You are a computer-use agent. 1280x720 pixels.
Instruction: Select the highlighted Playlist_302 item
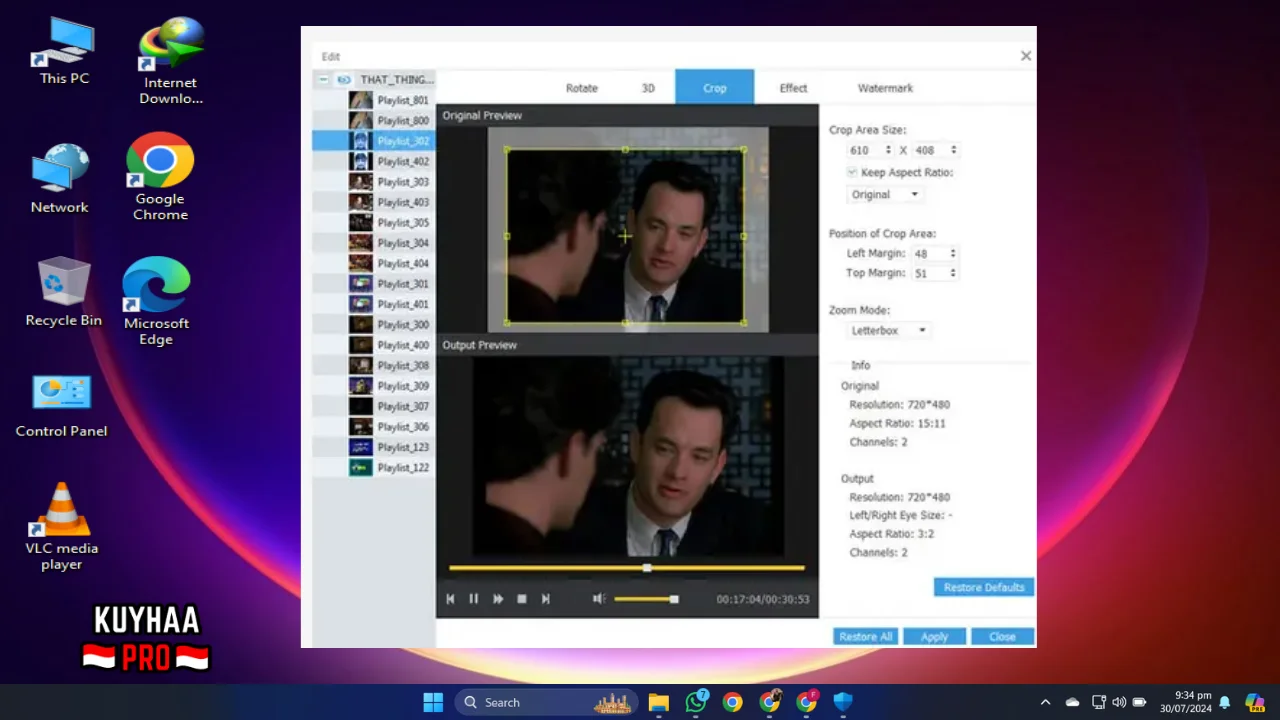click(374, 141)
